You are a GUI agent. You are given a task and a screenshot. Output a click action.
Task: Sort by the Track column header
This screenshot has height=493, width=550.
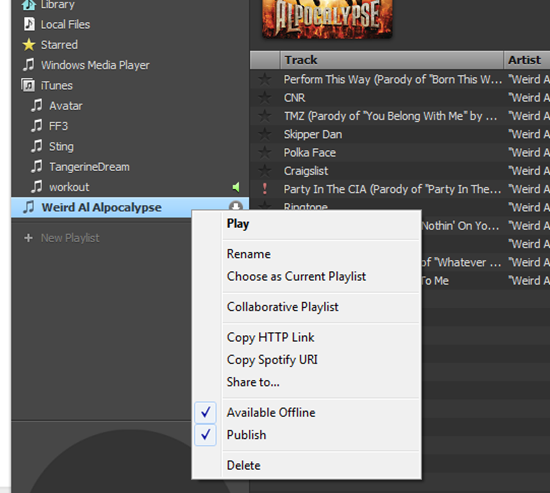click(x=391, y=60)
